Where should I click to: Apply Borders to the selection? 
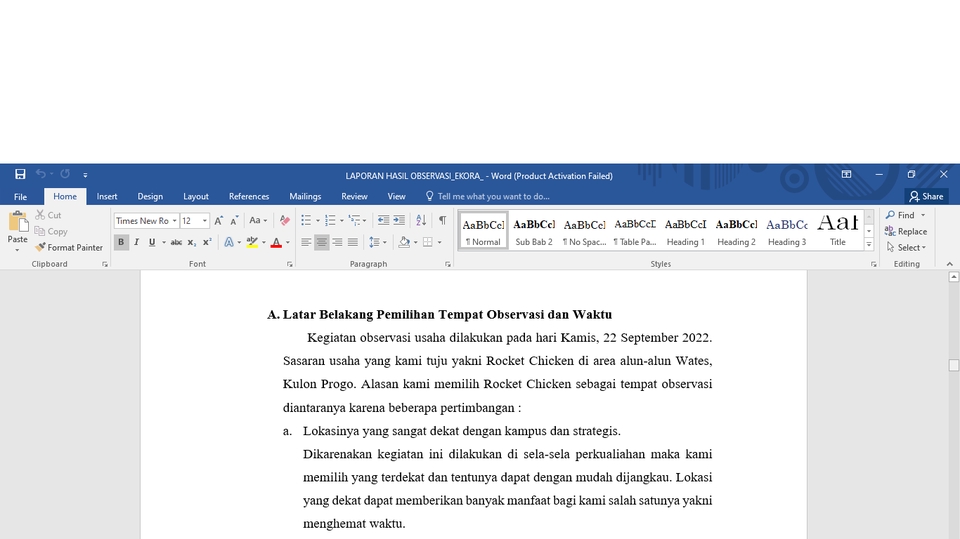point(428,243)
